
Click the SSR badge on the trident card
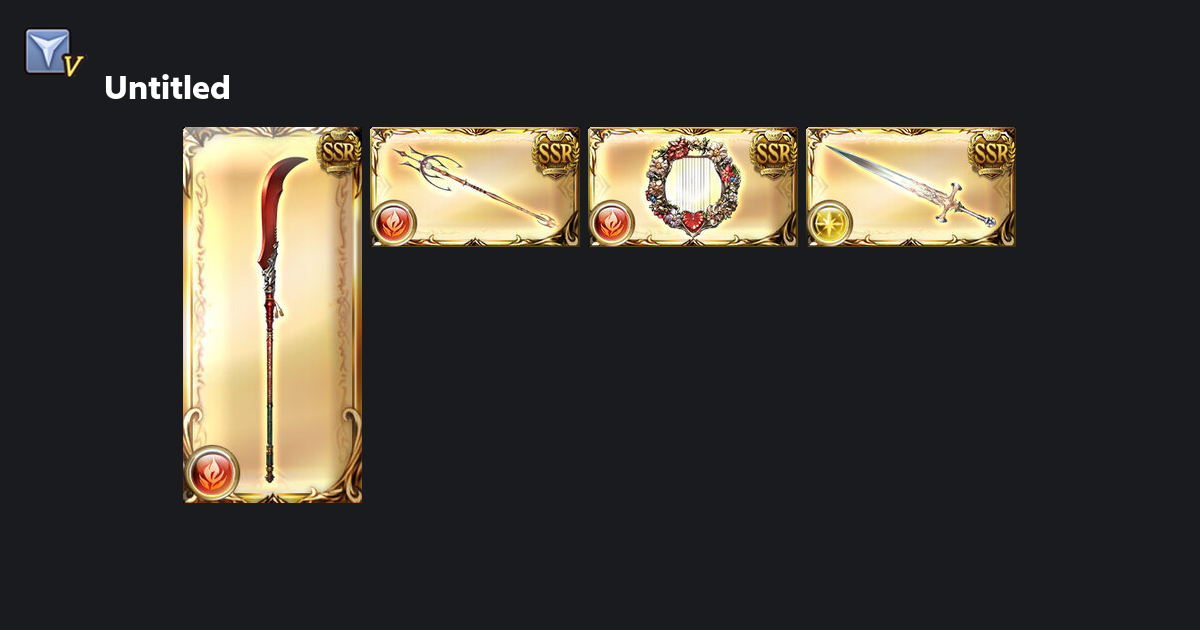pyautogui.click(x=557, y=152)
